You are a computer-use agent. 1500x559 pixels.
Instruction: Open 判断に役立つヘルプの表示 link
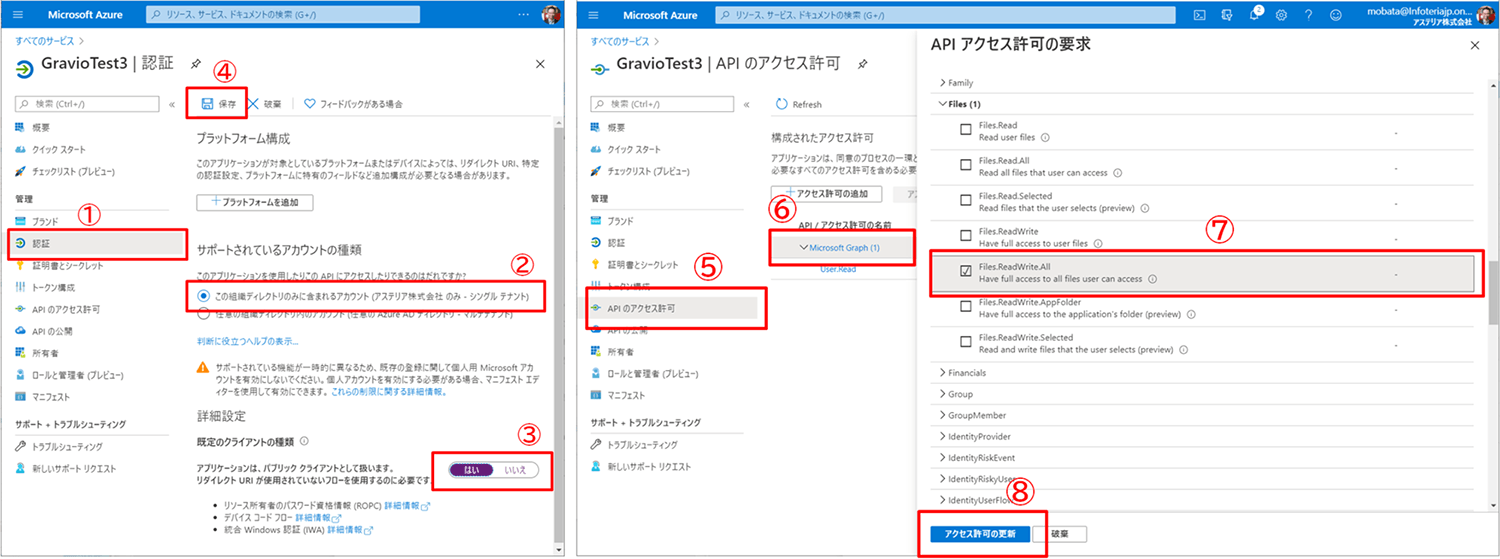pyautogui.click(x=248, y=341)
